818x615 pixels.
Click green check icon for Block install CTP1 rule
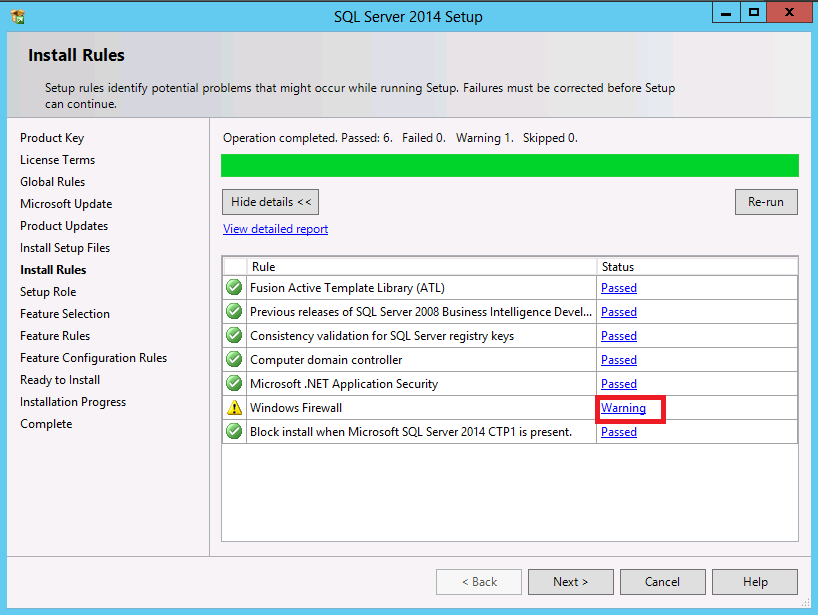click(234, 431)
